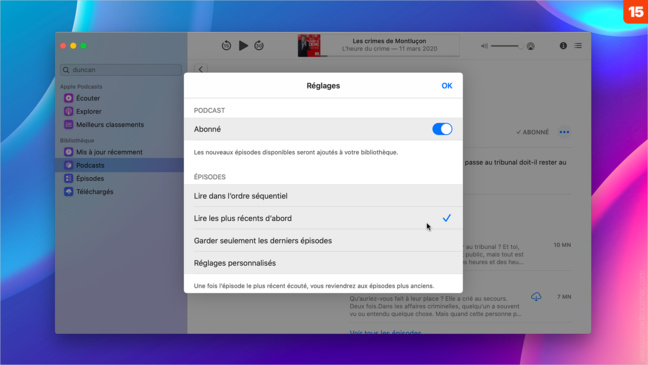Click the Téléchargés download icon in sidebar
The width and height of the screenshot is (648, 365).
69,191
